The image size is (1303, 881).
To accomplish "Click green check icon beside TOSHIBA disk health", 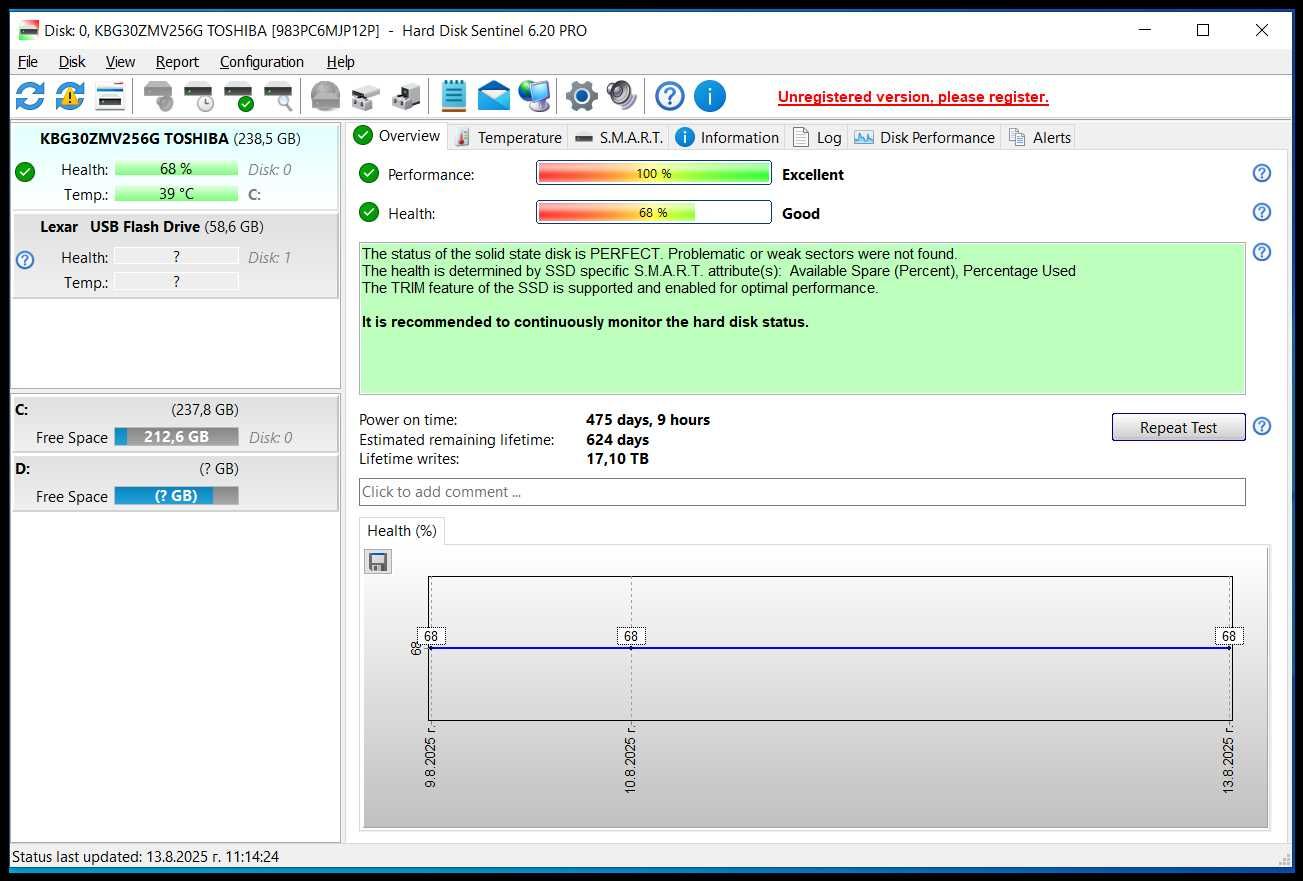I will [25, 172].
